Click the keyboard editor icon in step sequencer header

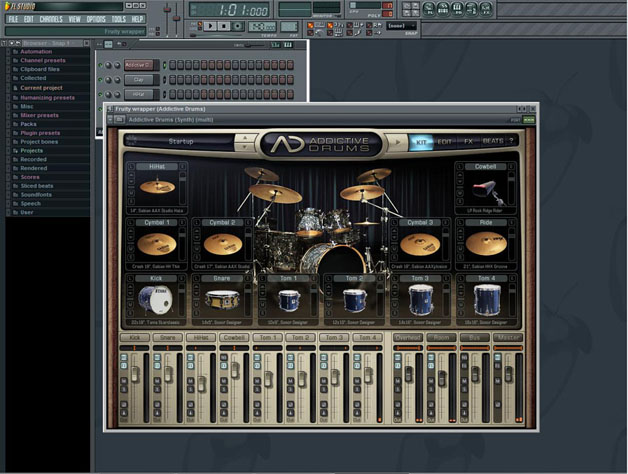point(288,44)
